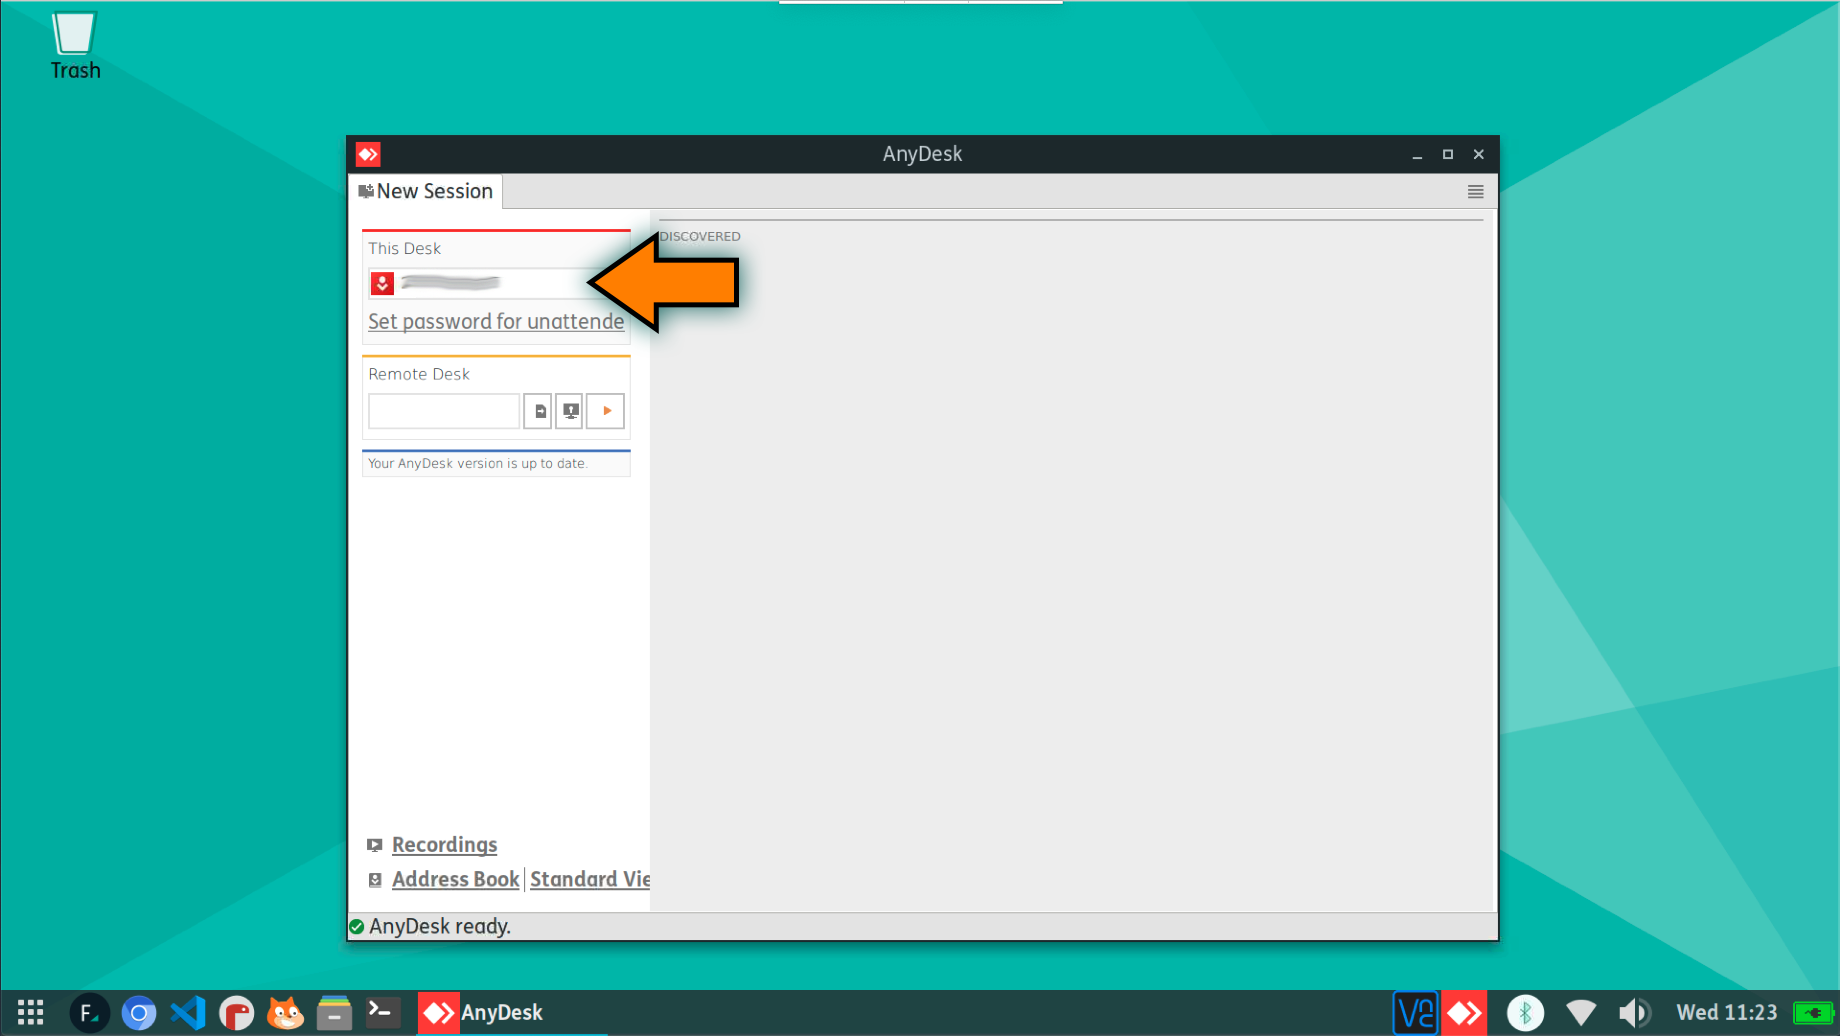Click the Remote Desk address input field

coord(444,411)
